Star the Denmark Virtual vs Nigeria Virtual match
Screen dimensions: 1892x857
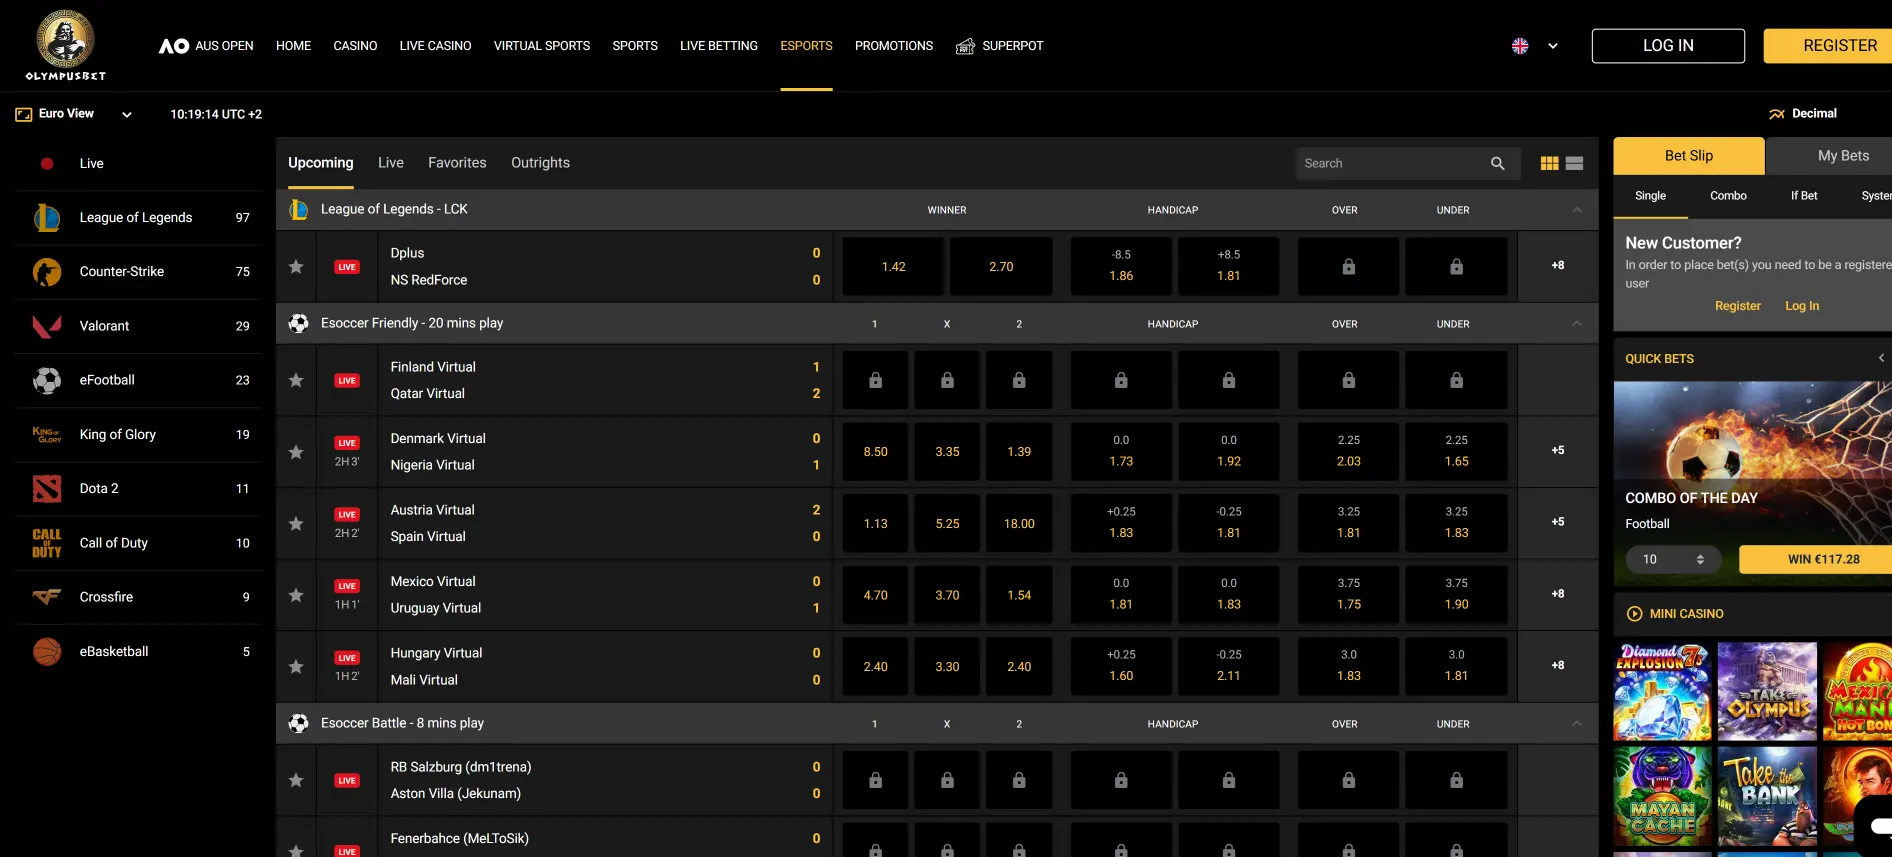click(x=296, y=452)
